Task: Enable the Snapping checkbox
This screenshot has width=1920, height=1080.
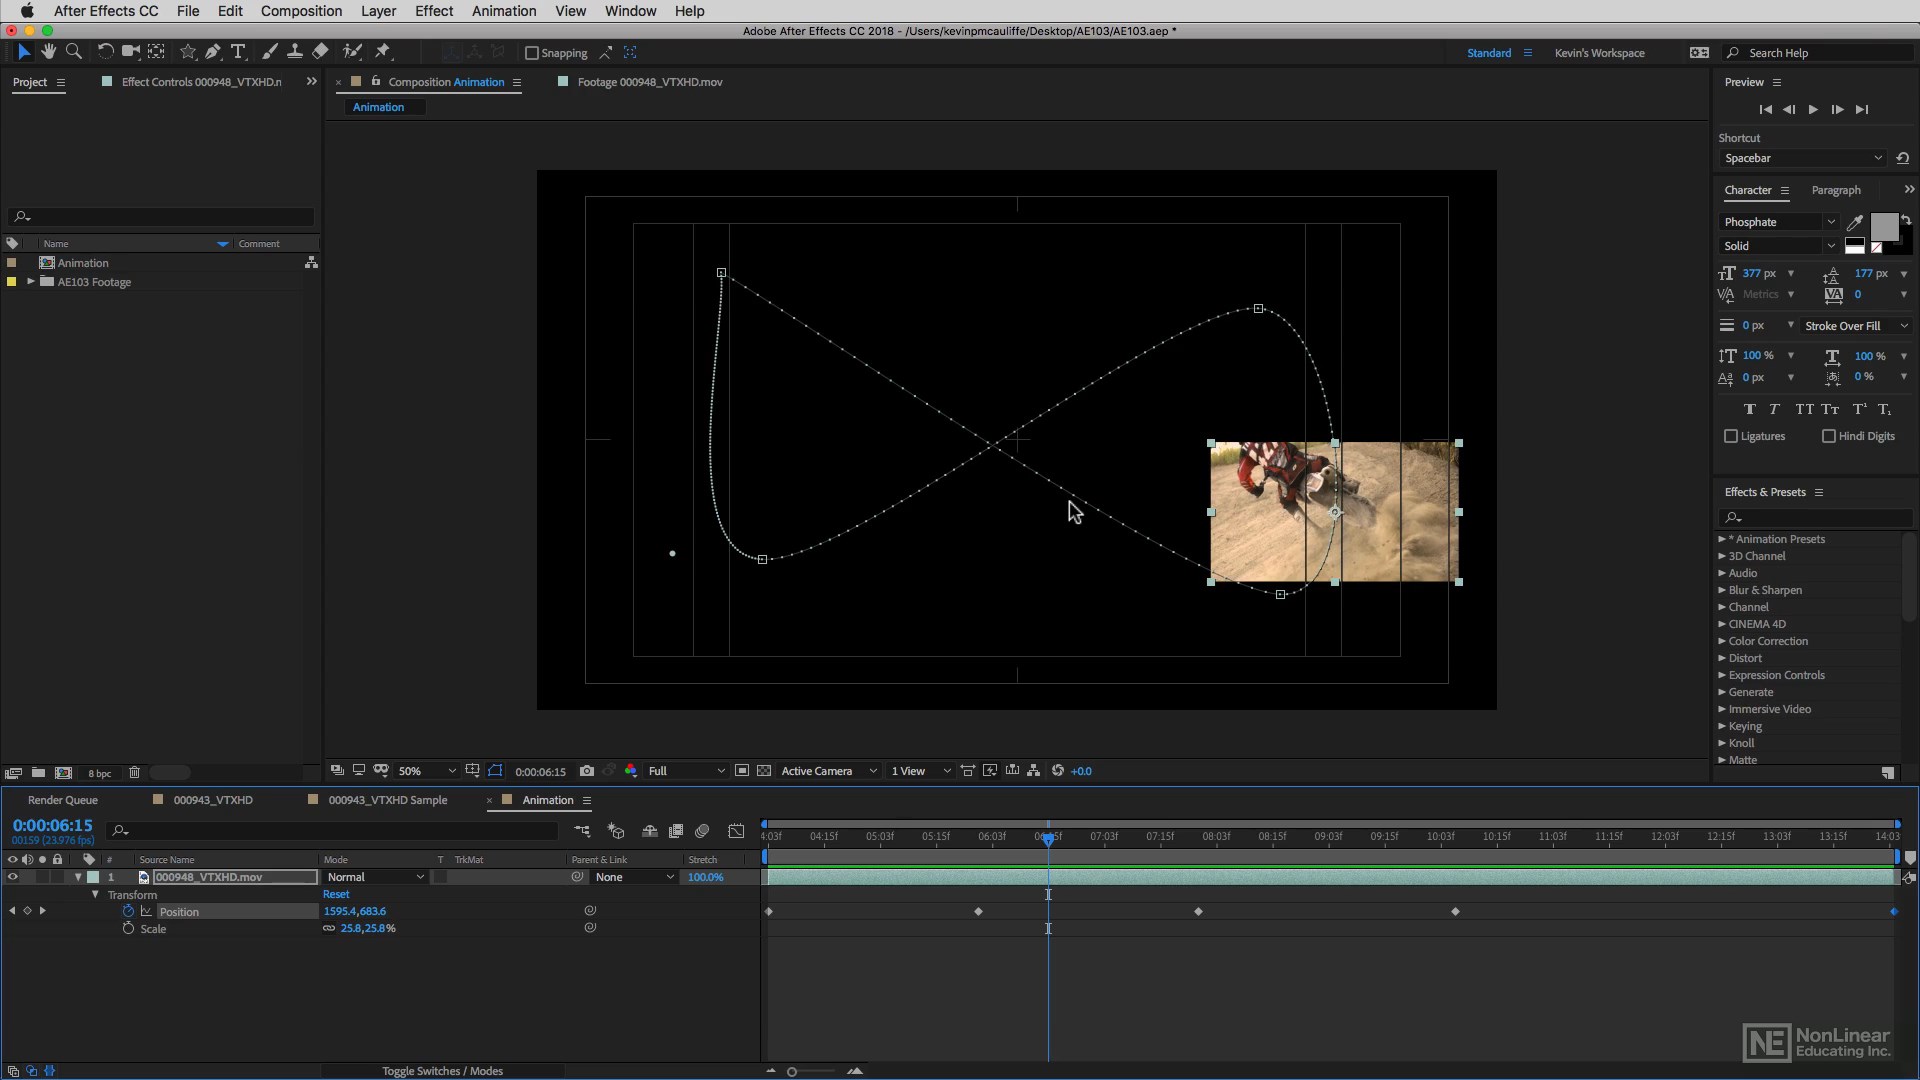Action: coord(532,53)
